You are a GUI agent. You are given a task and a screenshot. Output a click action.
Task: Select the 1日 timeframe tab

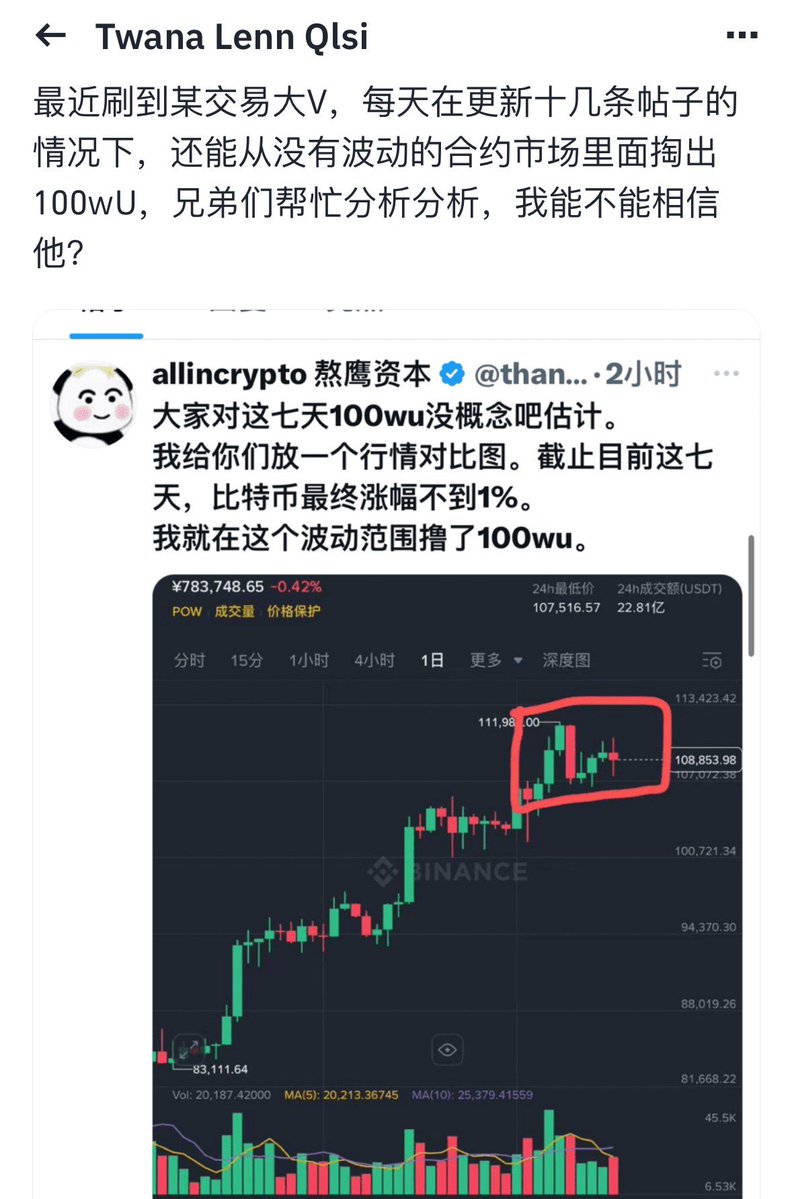[432, 660]
